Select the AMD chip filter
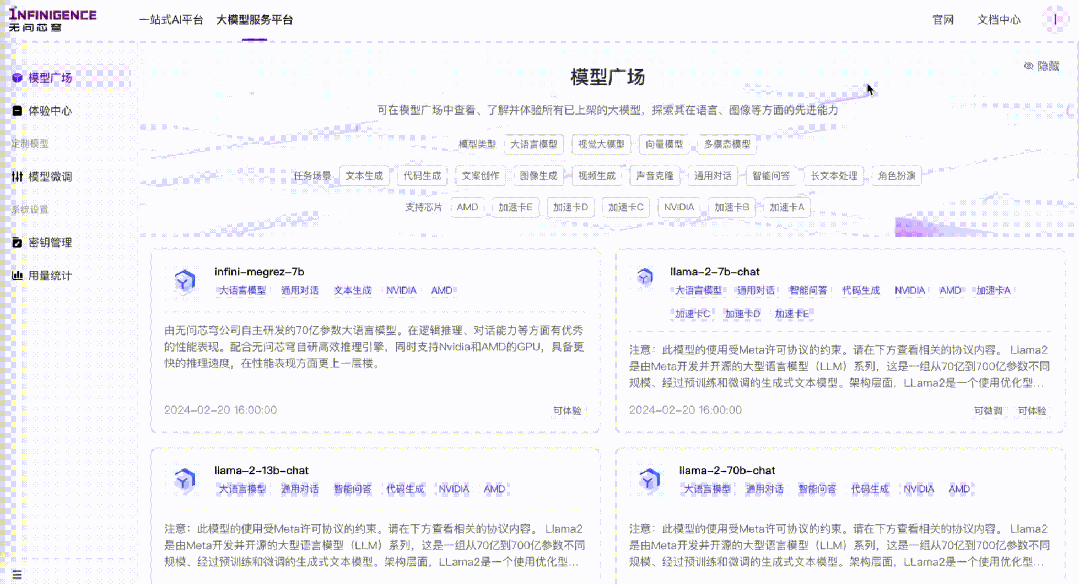The width and height of the screenshot is (1079, 584). [x=467, y=207]
